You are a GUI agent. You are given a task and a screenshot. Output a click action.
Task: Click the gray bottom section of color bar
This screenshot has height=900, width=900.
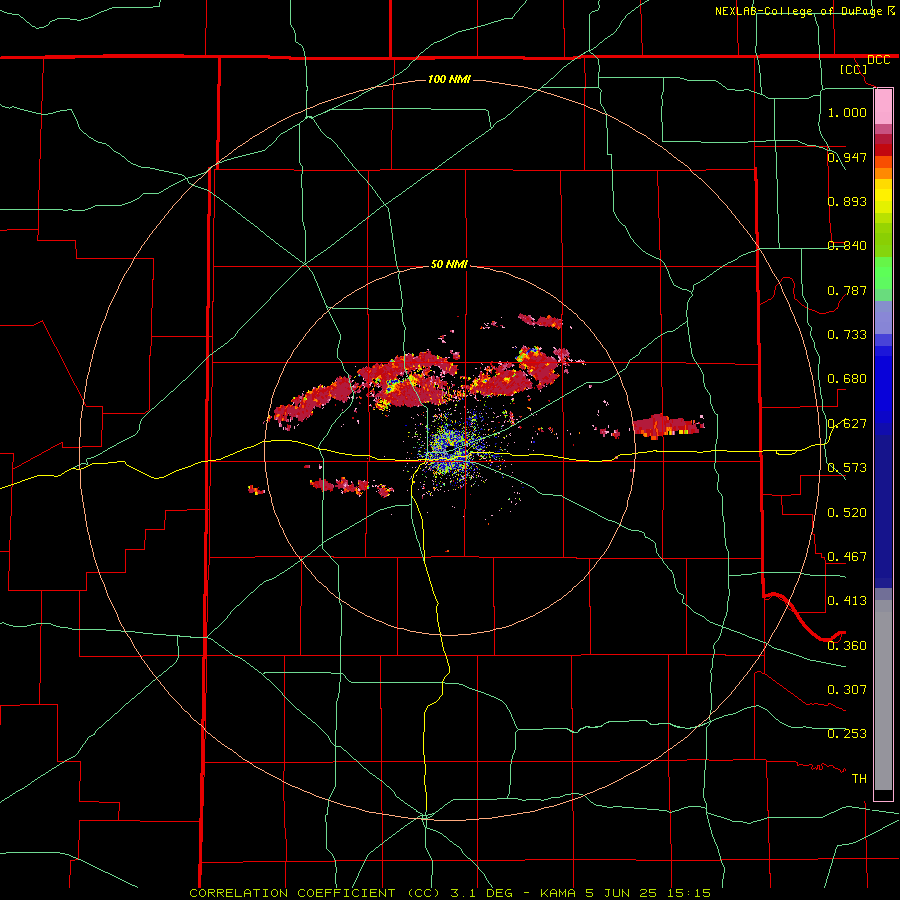pyautogui.click(x=883, y=695)
